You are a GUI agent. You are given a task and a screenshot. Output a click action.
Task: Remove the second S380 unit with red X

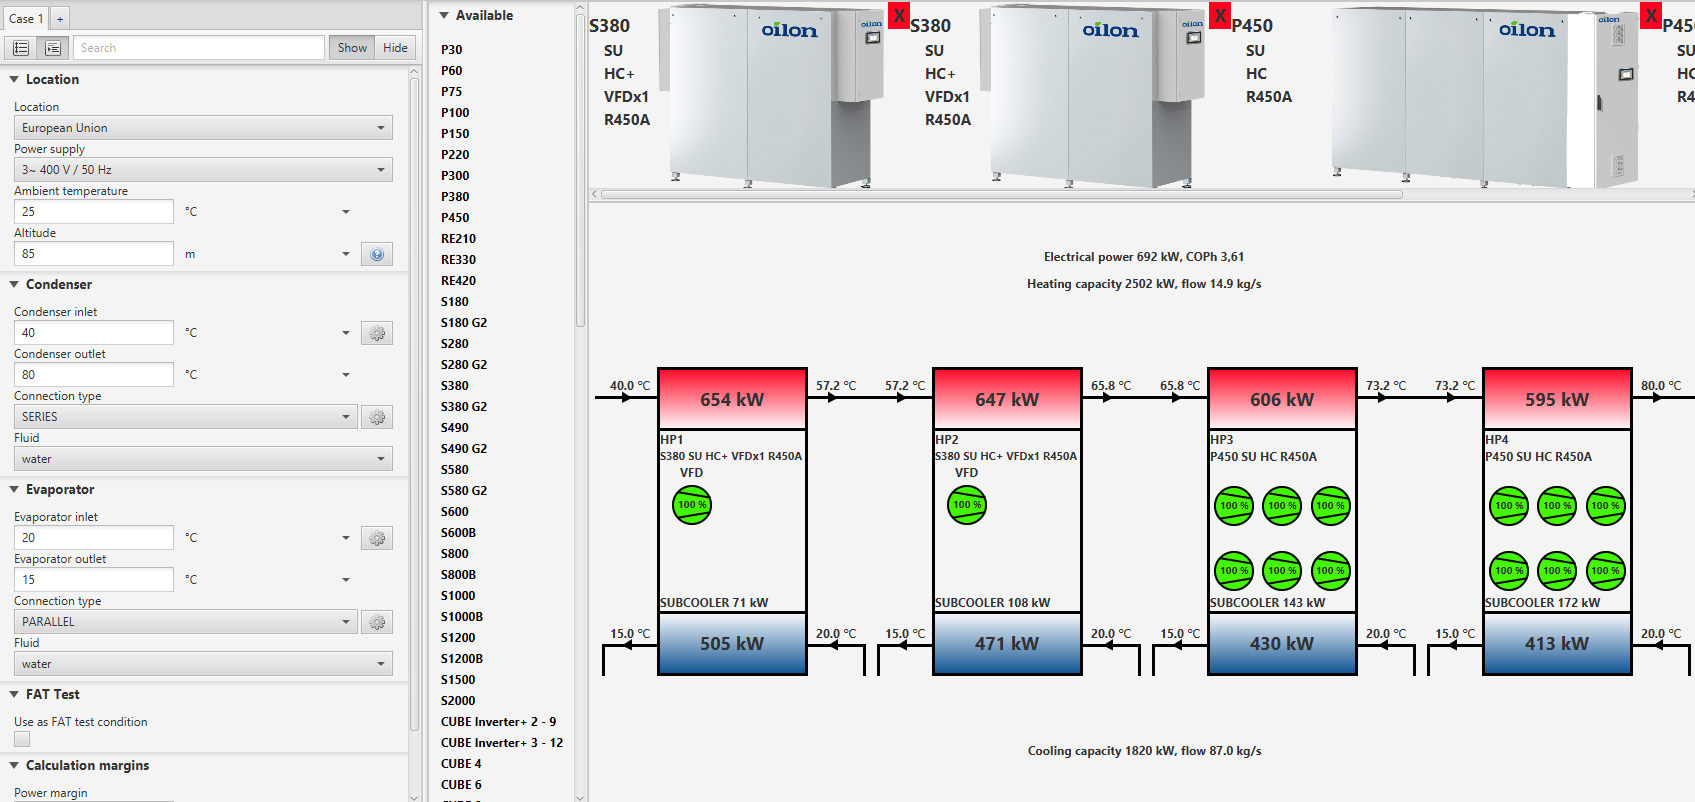[x=1220, y=16]
